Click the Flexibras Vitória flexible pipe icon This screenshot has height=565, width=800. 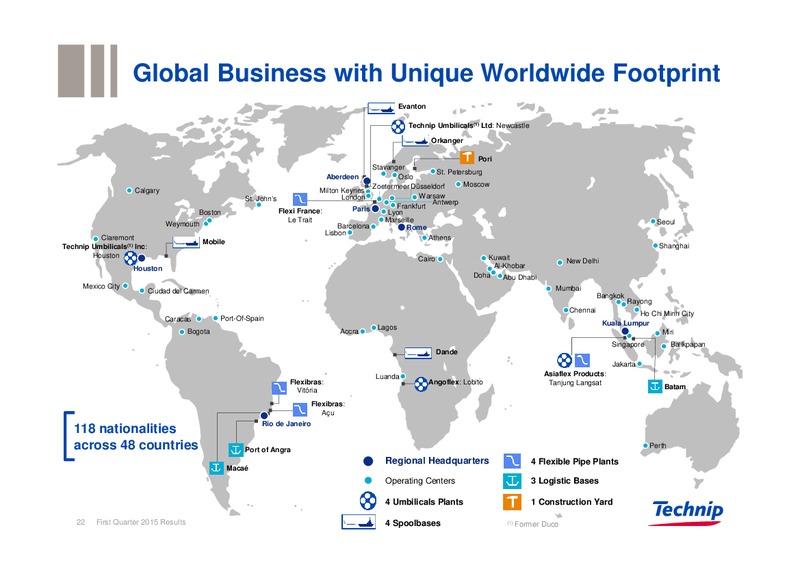point(279,388)
